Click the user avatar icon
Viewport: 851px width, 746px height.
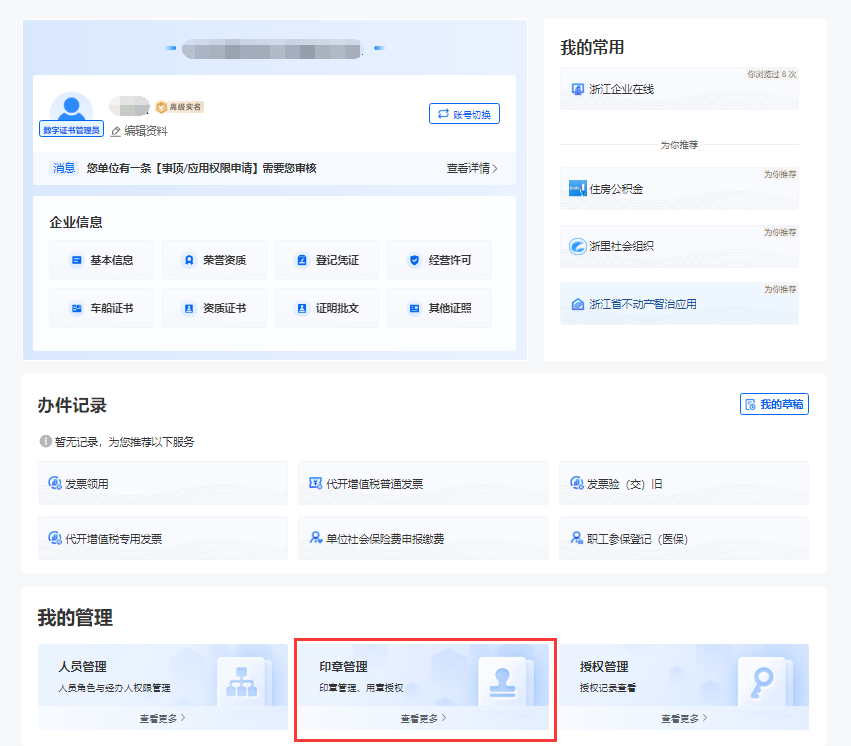(71, 108)
